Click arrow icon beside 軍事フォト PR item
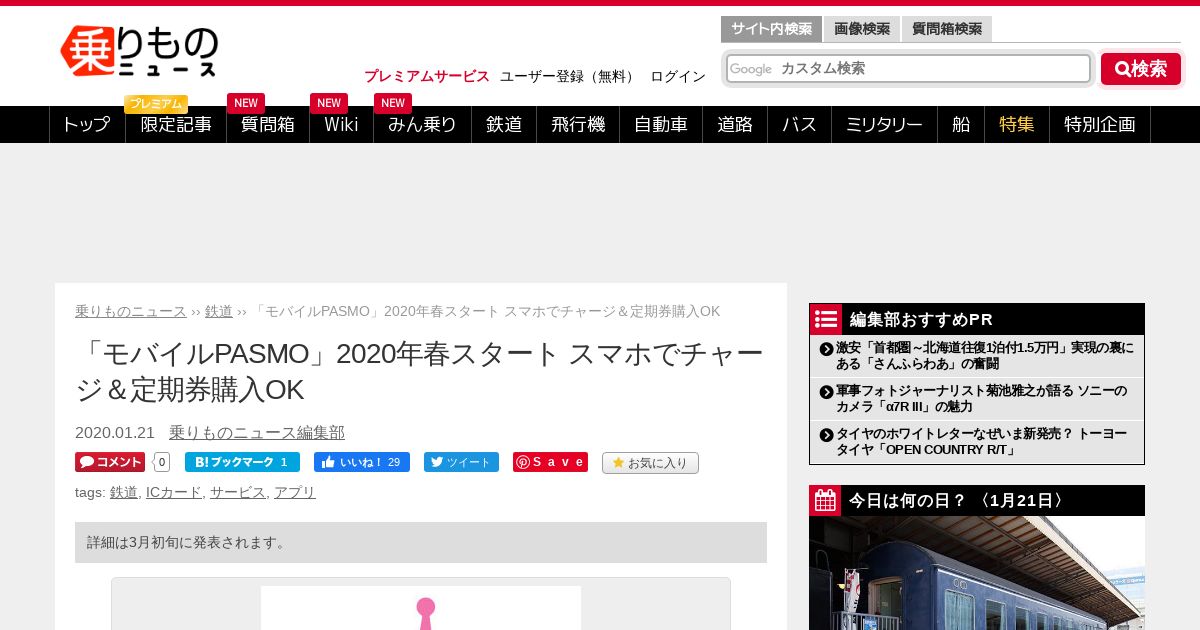The width and height of the screenshot is (1200, 630). tap(826, 392)
